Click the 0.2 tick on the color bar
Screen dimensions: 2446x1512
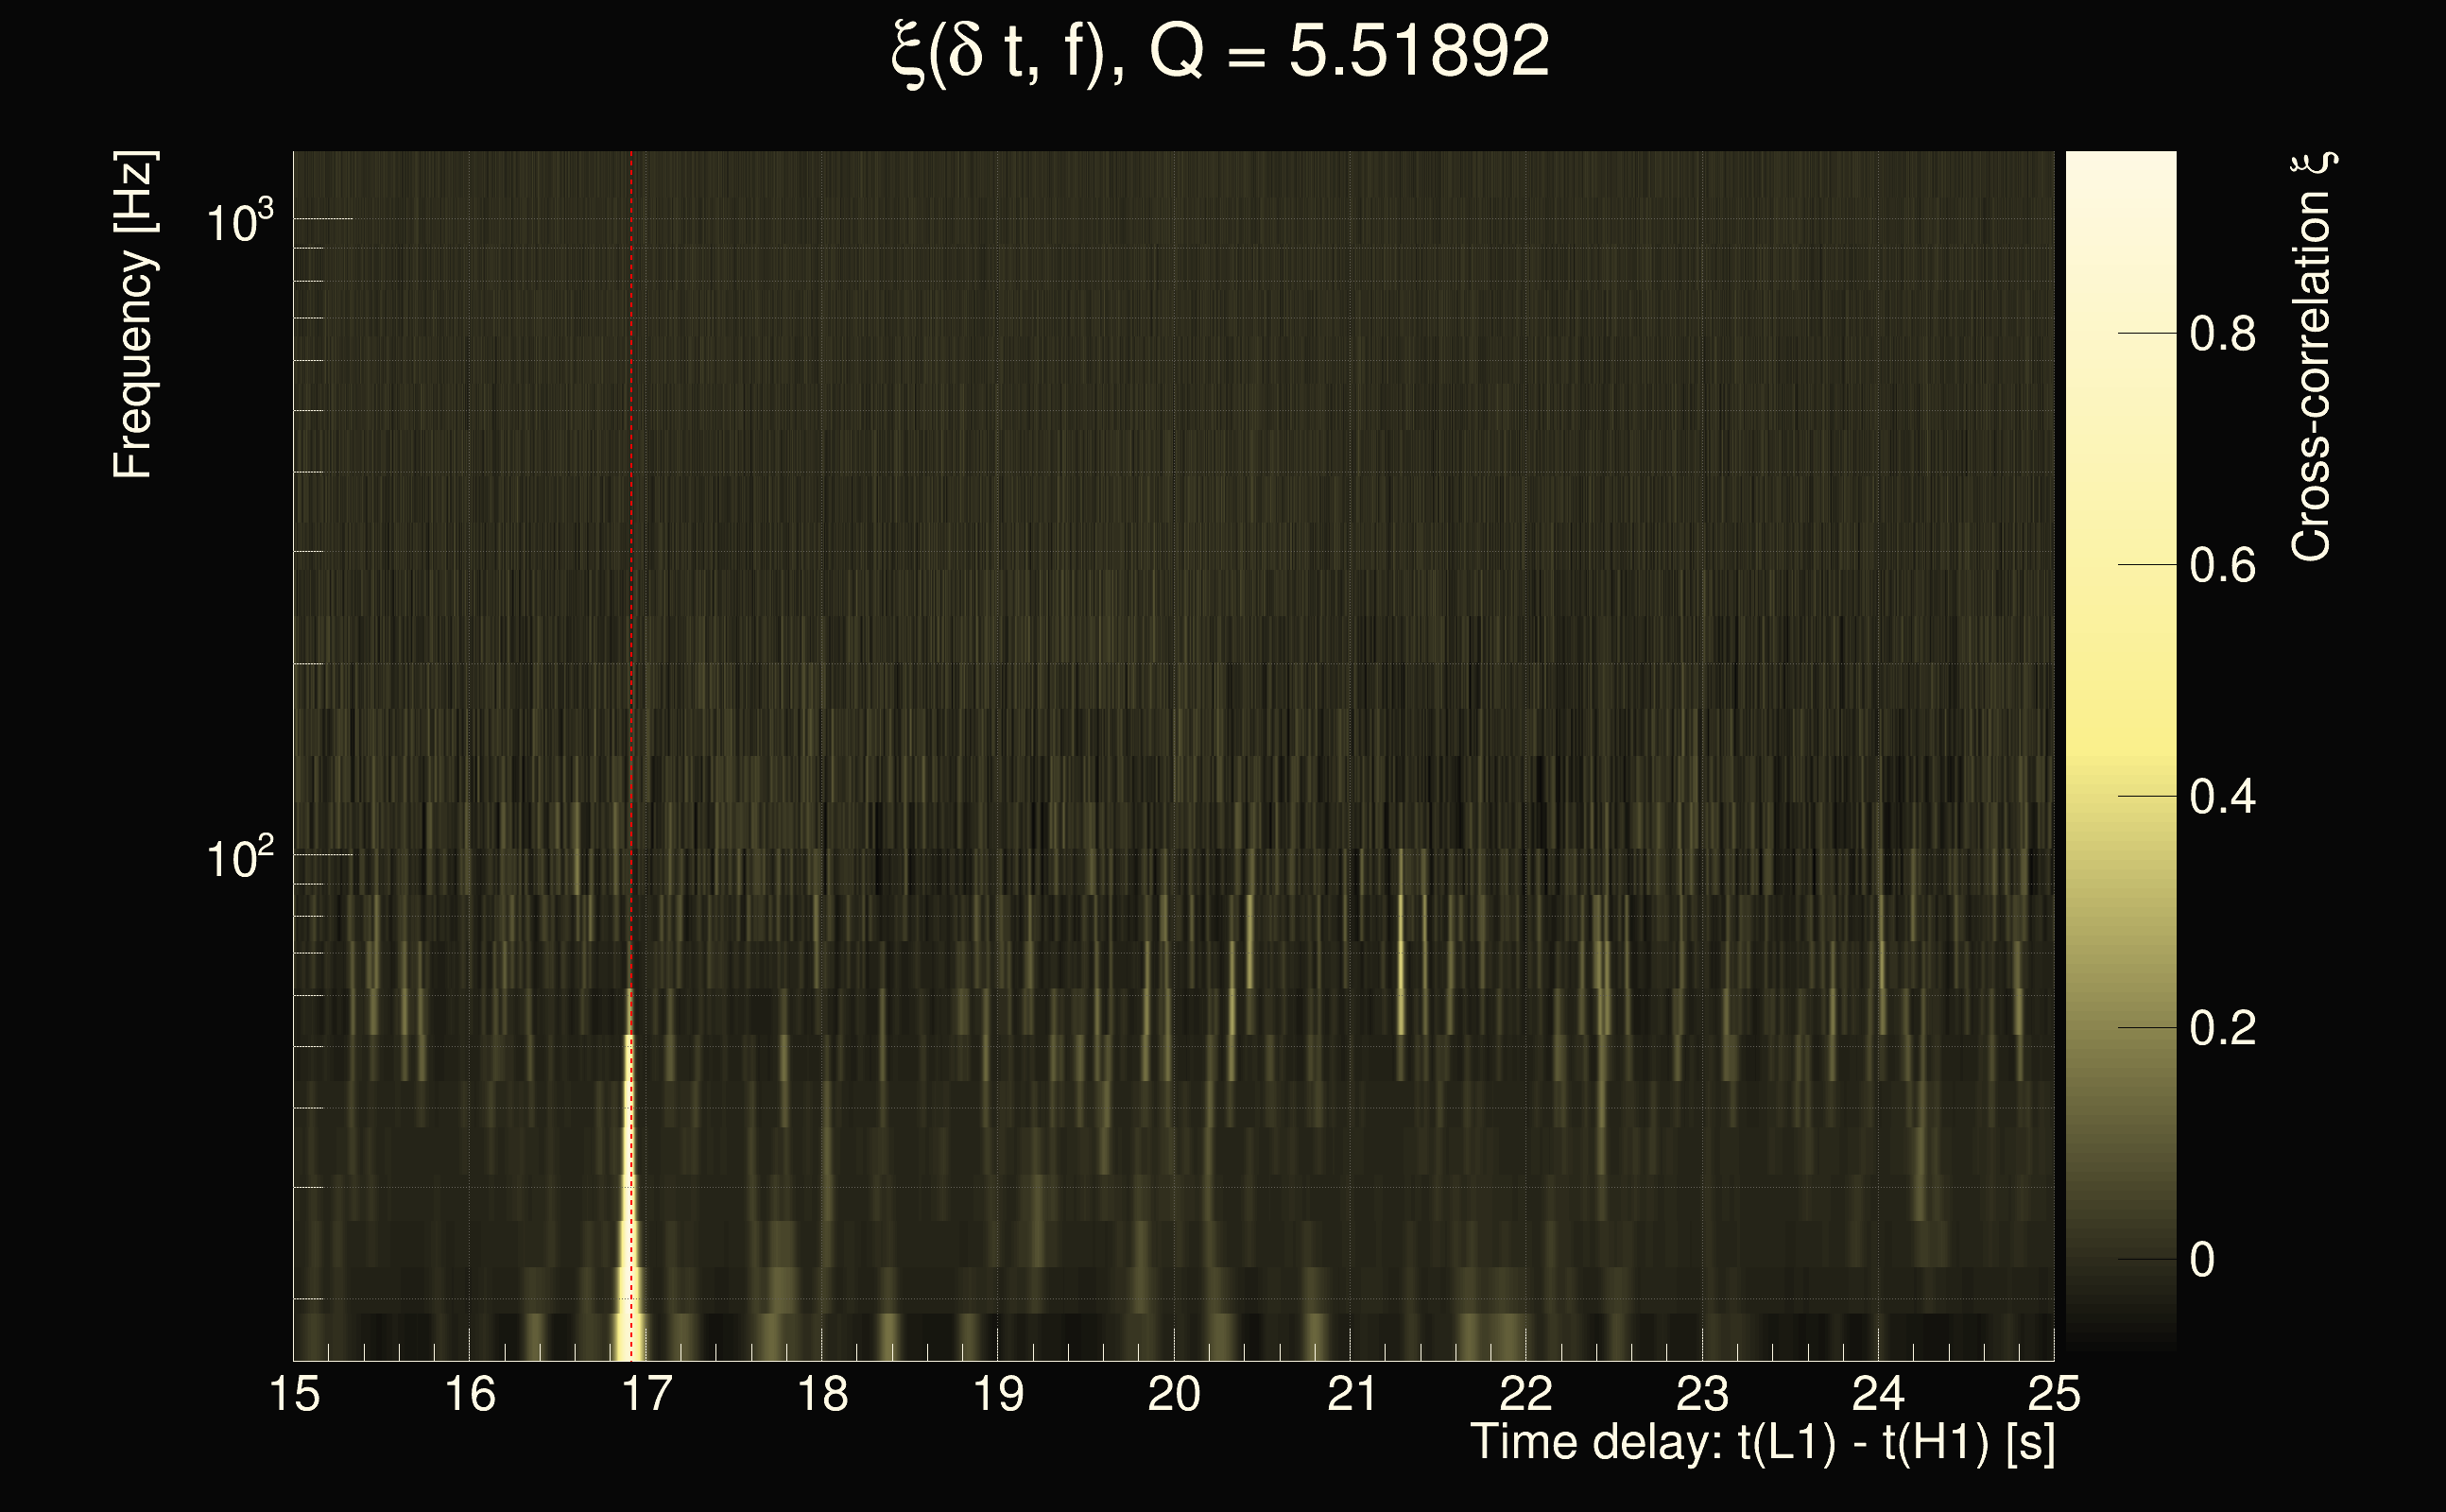[2222, 1028]
